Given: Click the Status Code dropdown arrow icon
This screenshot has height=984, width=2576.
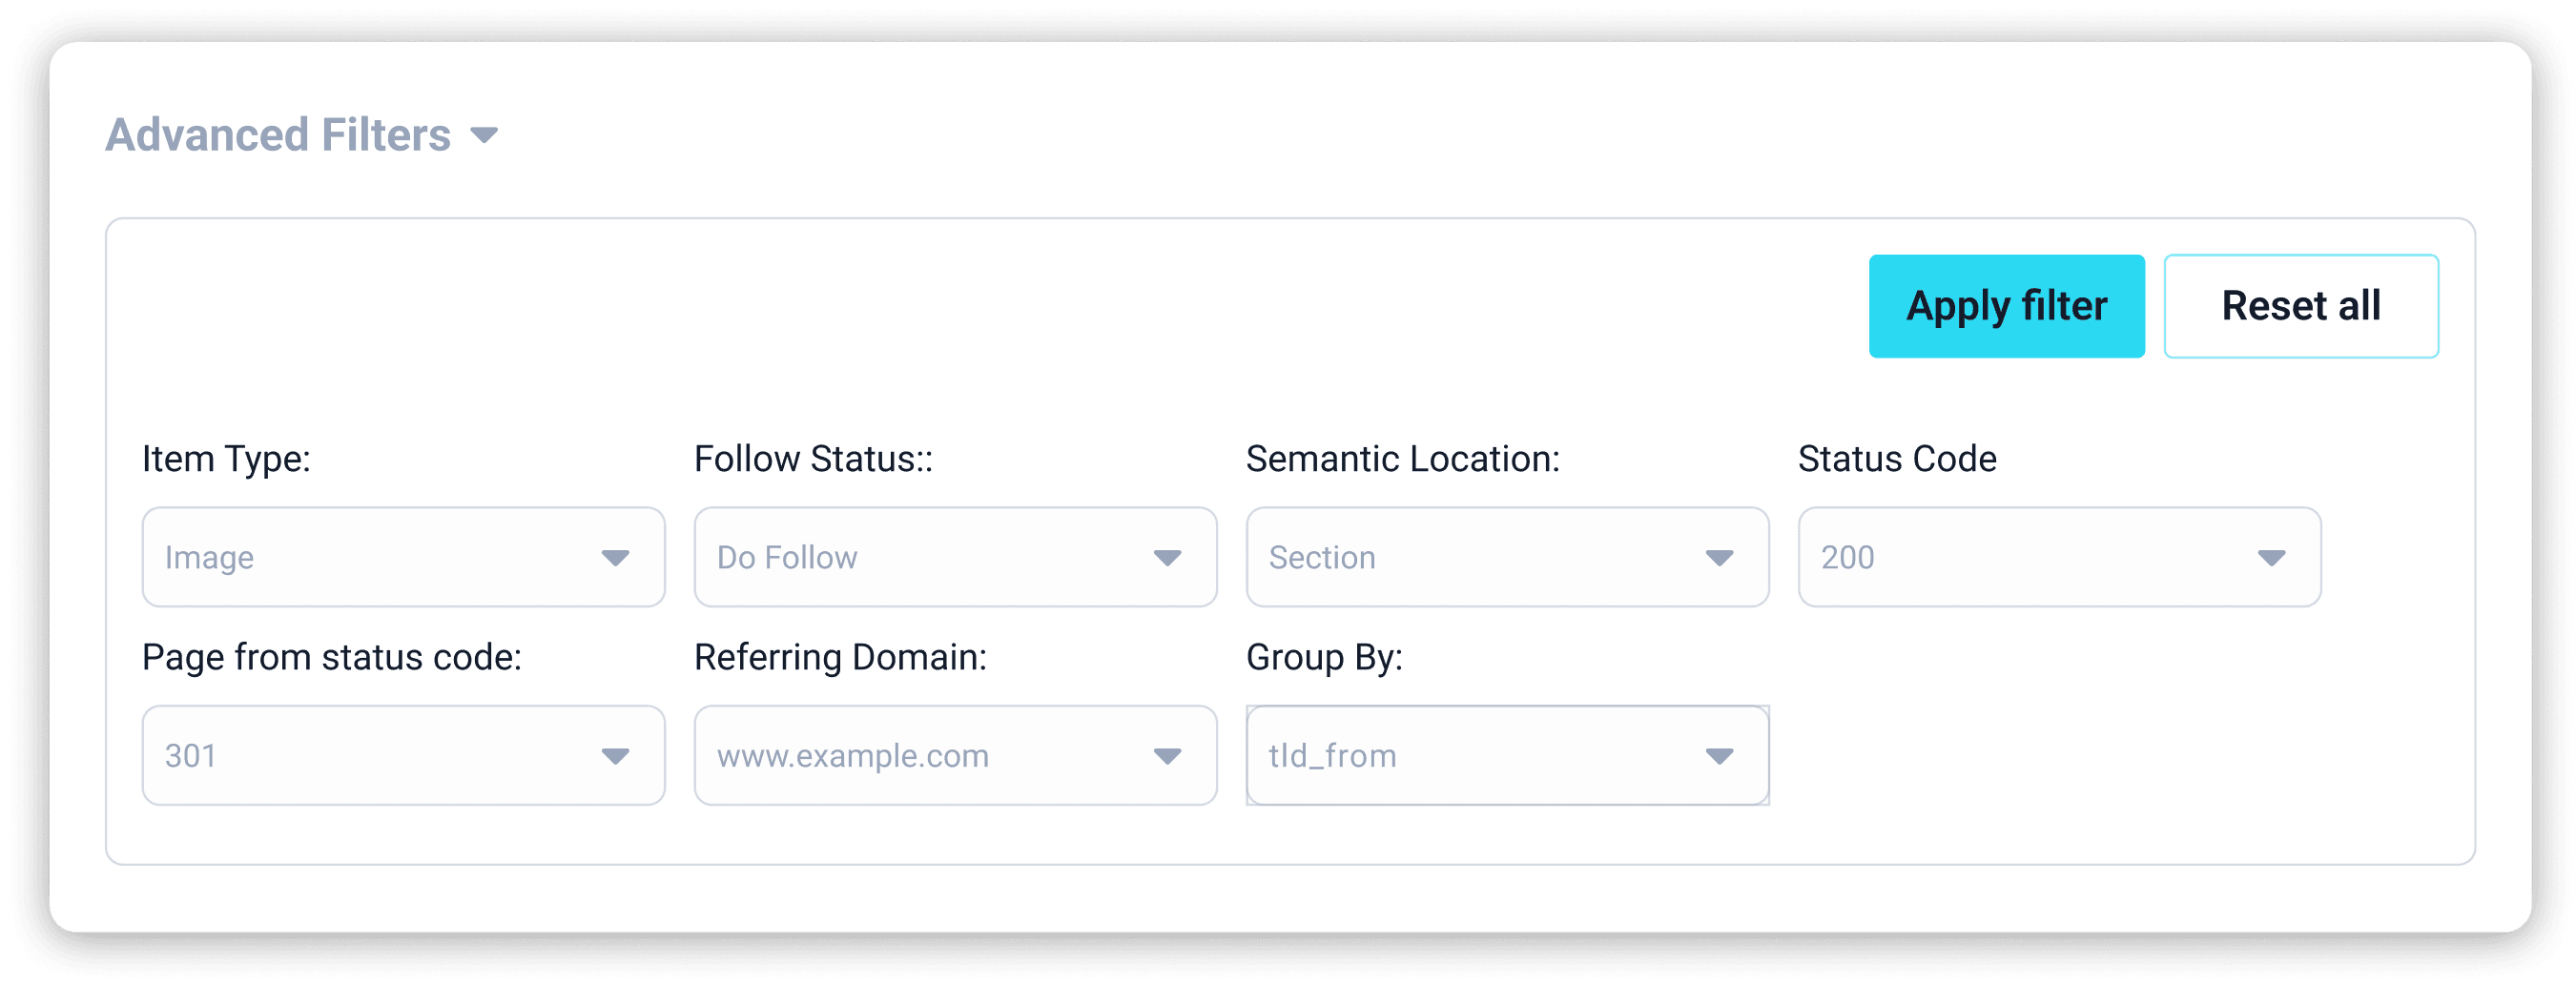Looking at the screenshot, I should click(x=2271, y=558).
